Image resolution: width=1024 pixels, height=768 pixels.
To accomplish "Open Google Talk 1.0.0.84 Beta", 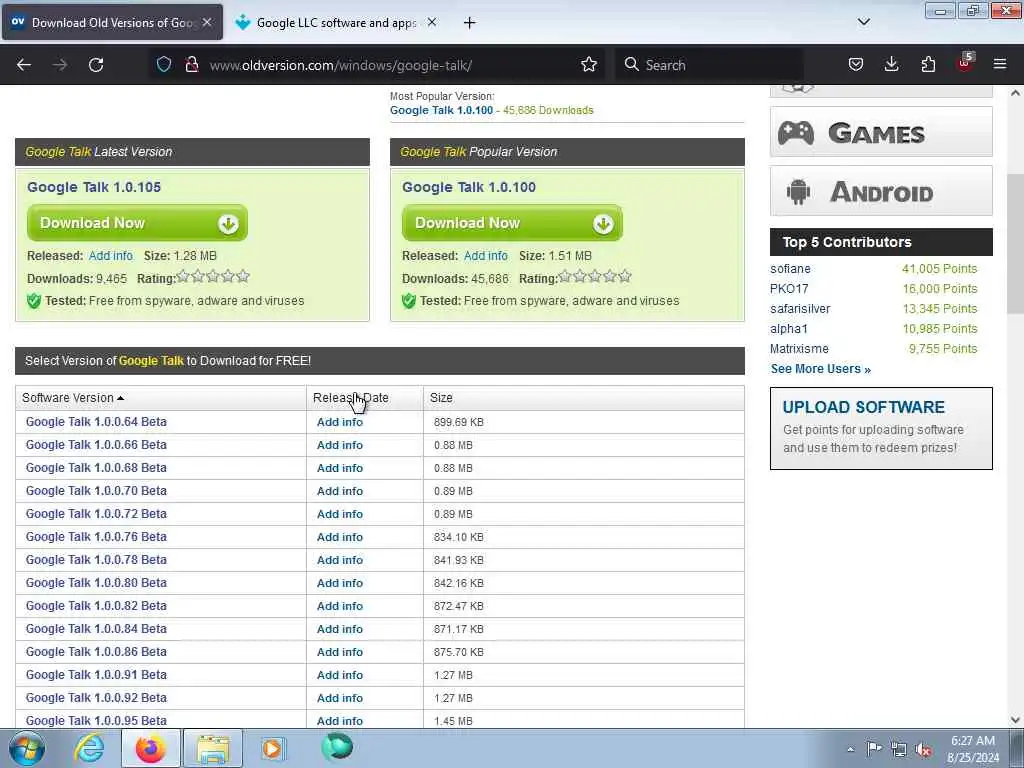I will click(x=96, y=629).
